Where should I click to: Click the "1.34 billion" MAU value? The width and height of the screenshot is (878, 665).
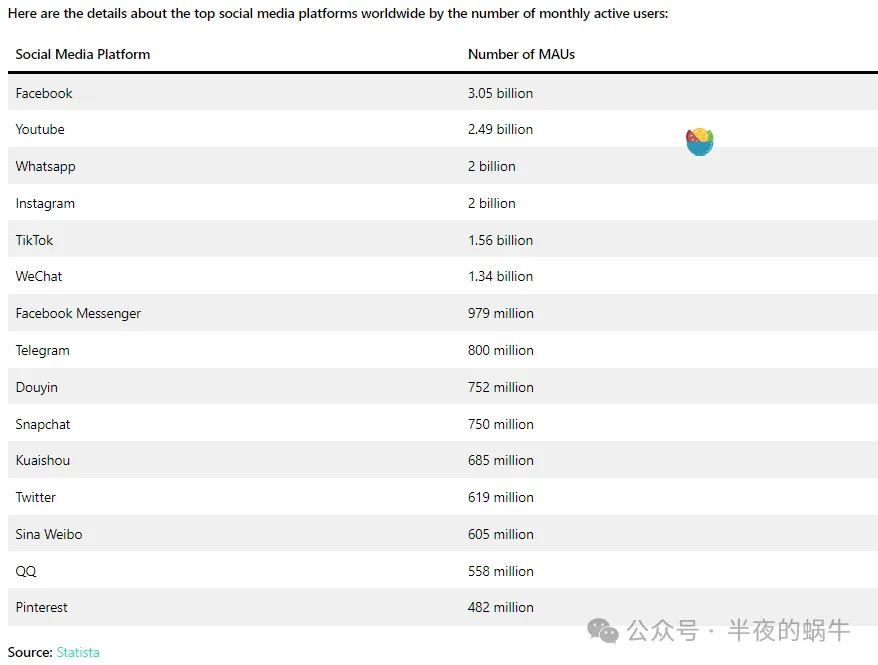[x=501, y=276]
